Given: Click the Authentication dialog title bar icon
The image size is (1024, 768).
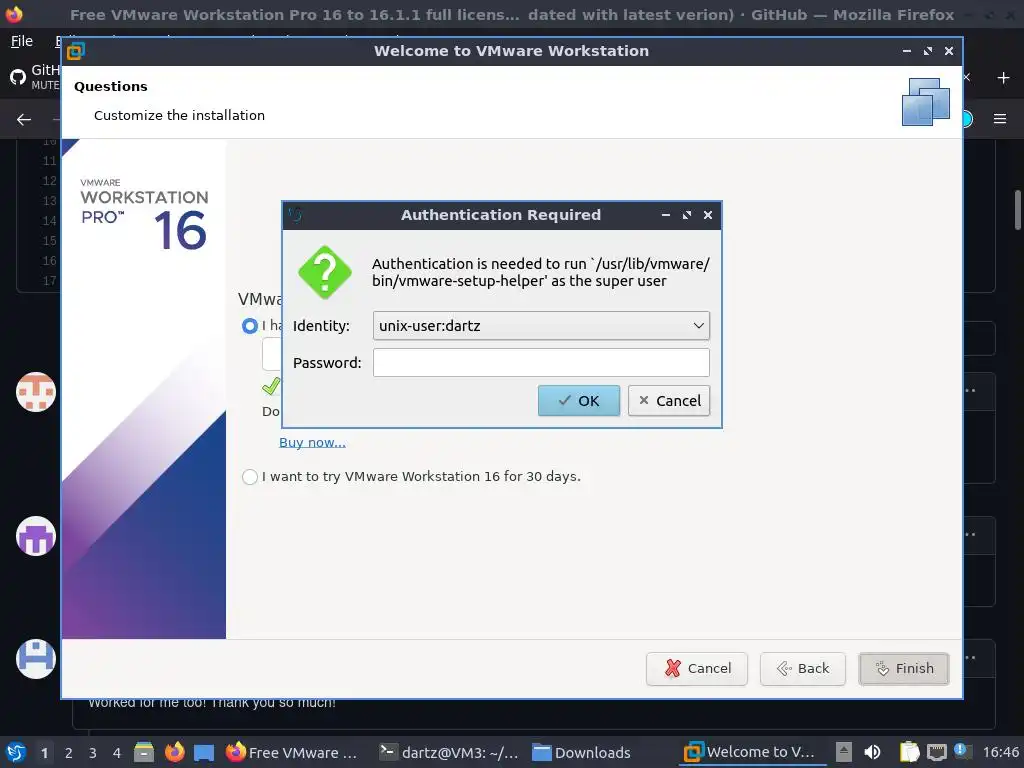Looking at the screenshot, I should (x=296, y=215).
